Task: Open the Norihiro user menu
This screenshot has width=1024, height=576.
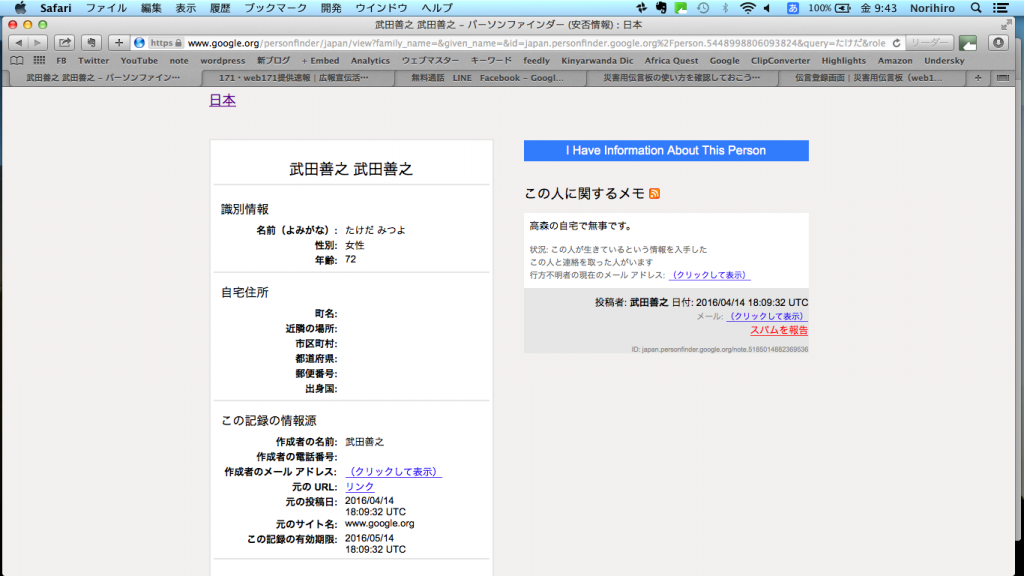Action: click(x=932, y=8)
